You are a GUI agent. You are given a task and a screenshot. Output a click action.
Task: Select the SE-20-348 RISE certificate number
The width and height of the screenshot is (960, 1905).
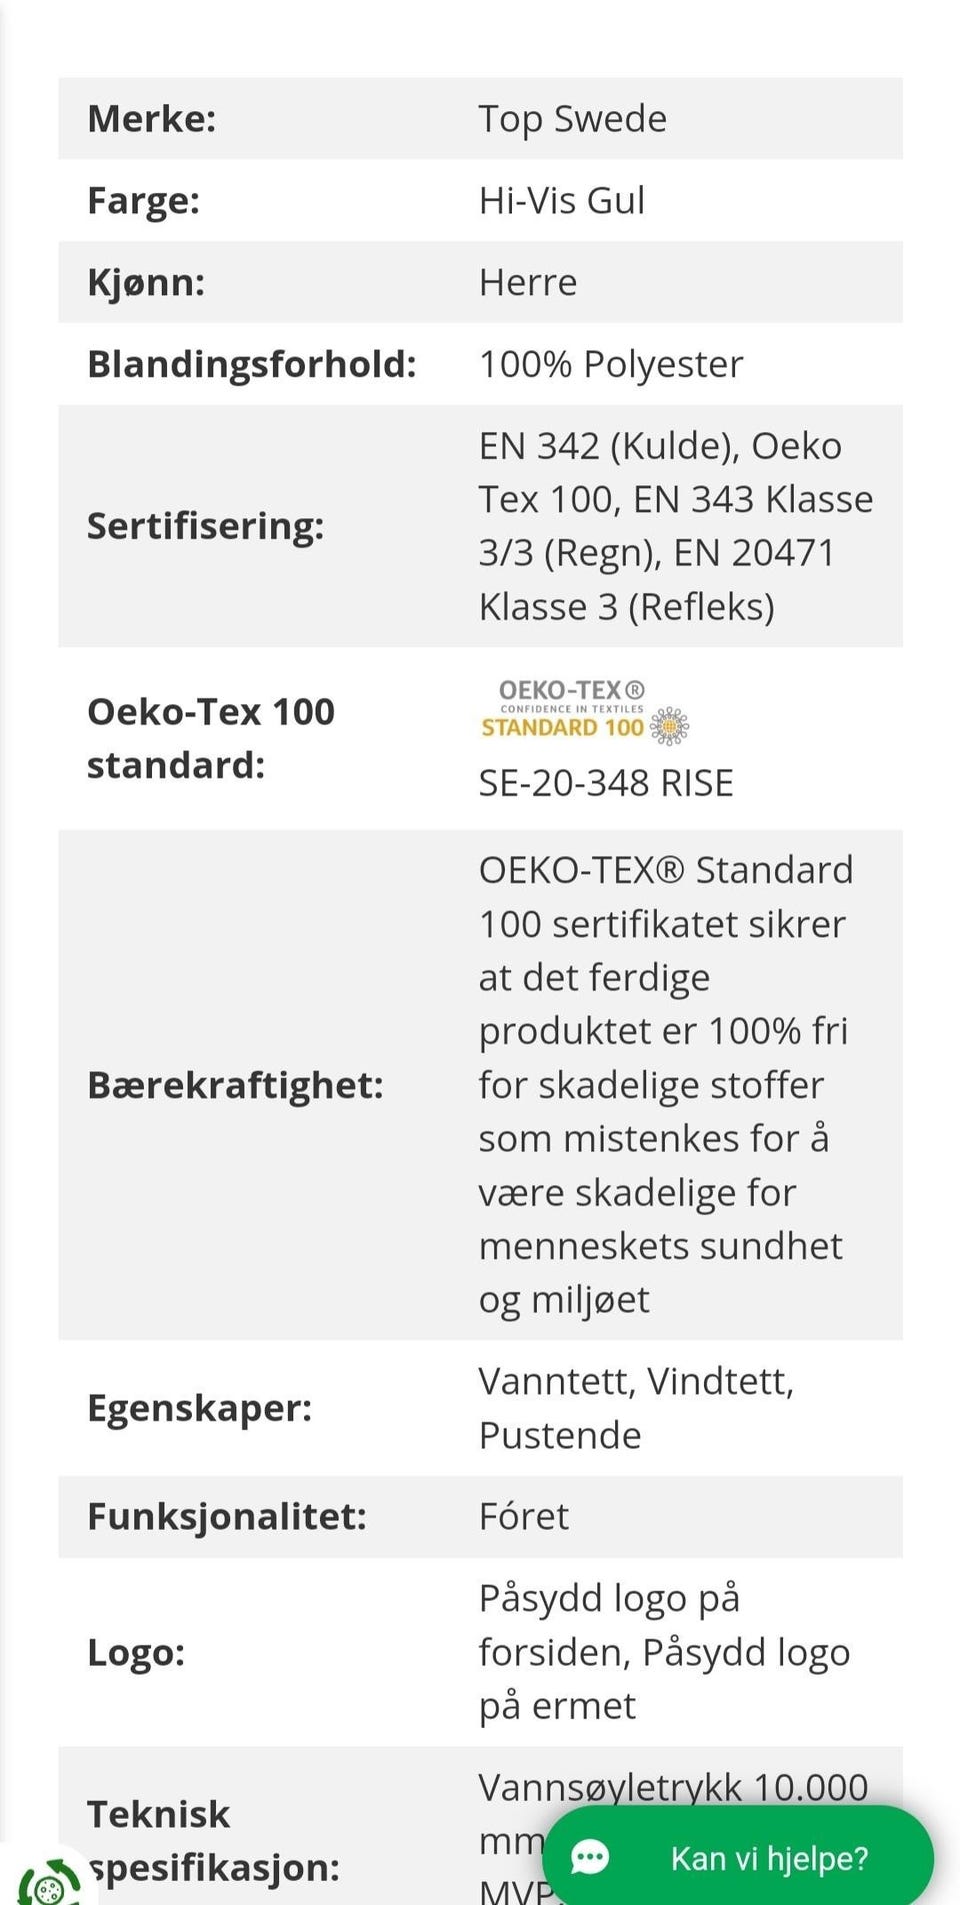(606, 783)
